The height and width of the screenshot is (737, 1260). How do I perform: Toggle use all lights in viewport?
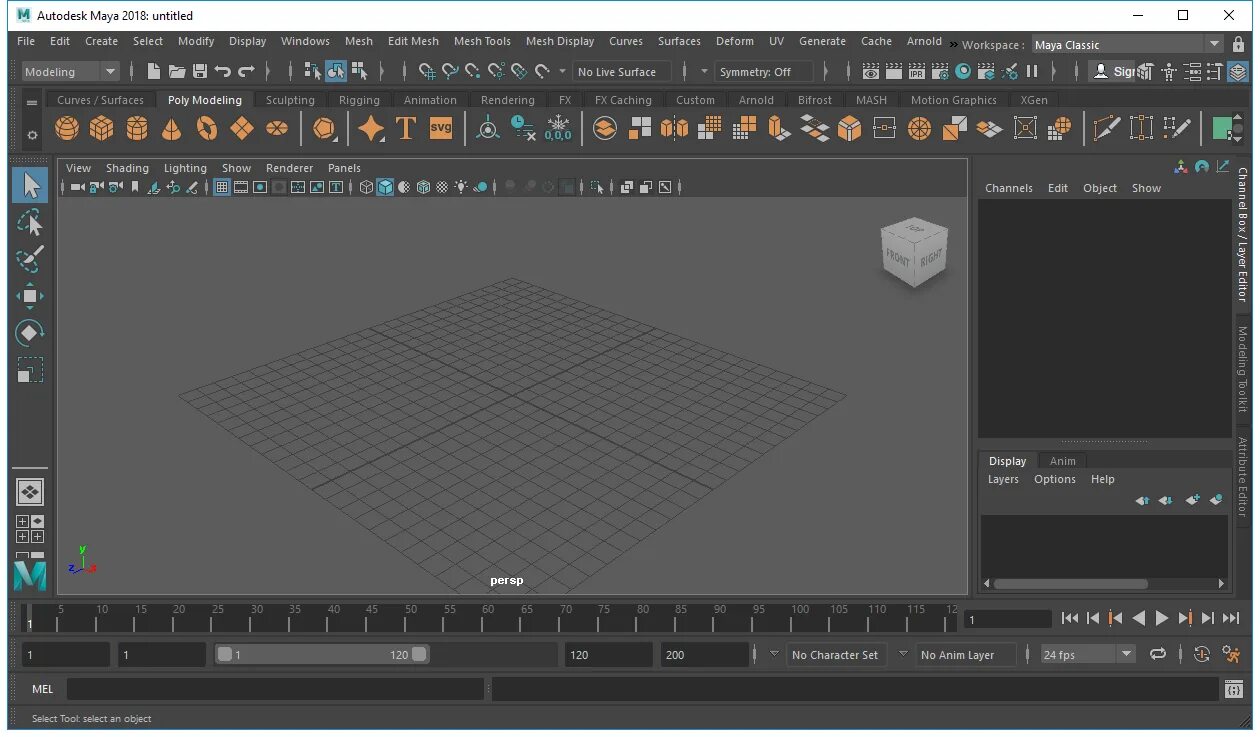coord(461,187)
